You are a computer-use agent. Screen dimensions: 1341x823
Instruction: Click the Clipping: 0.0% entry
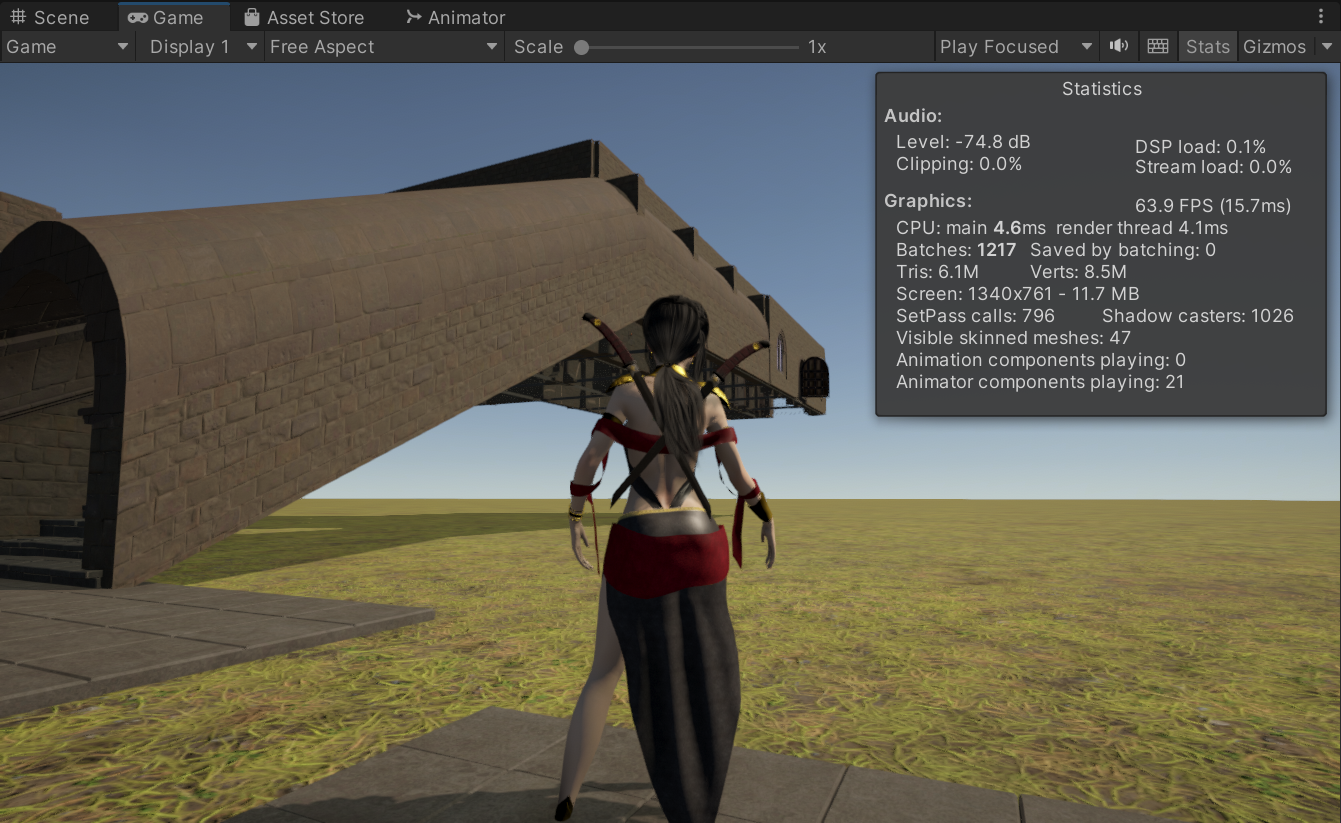coord(959,164)
